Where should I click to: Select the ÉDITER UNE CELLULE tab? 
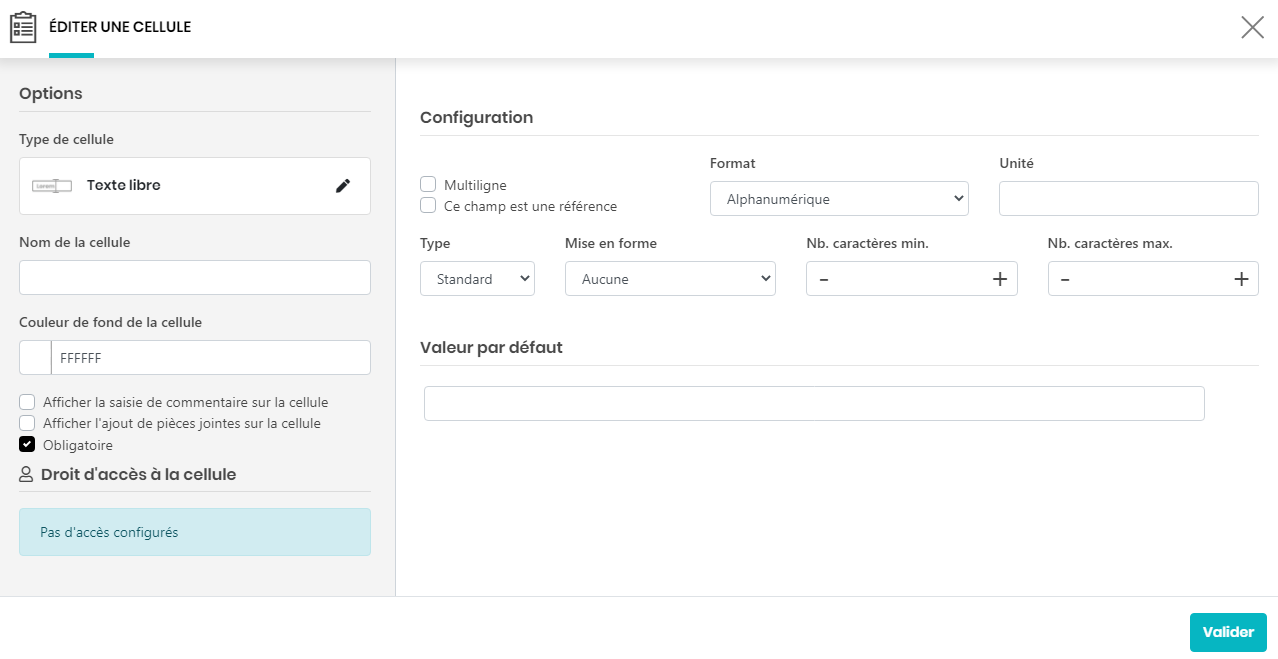point(120,27)
